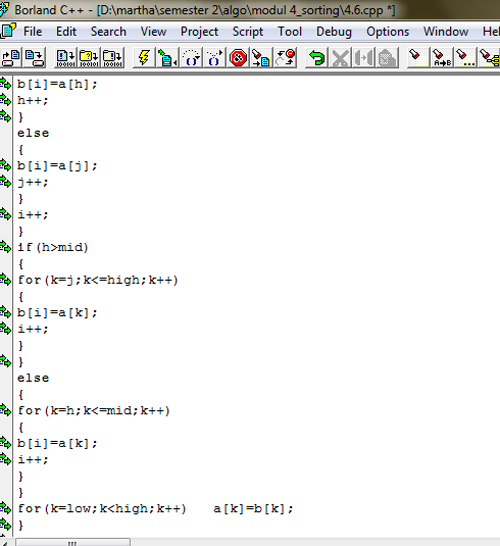Click flashlight icon pointing to a document
Image resolution: width=500 pixels, height=546 pixels.
point(261,57)
